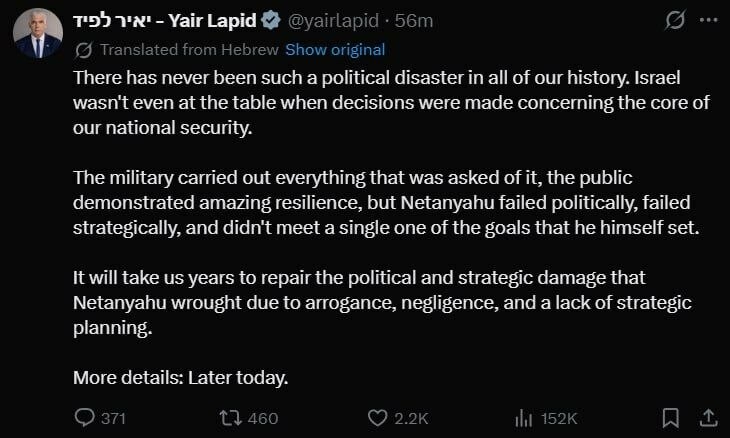Screen dimensions: 730x438
Task: Open the @yairlapid handle link
Action: (333, 20)
